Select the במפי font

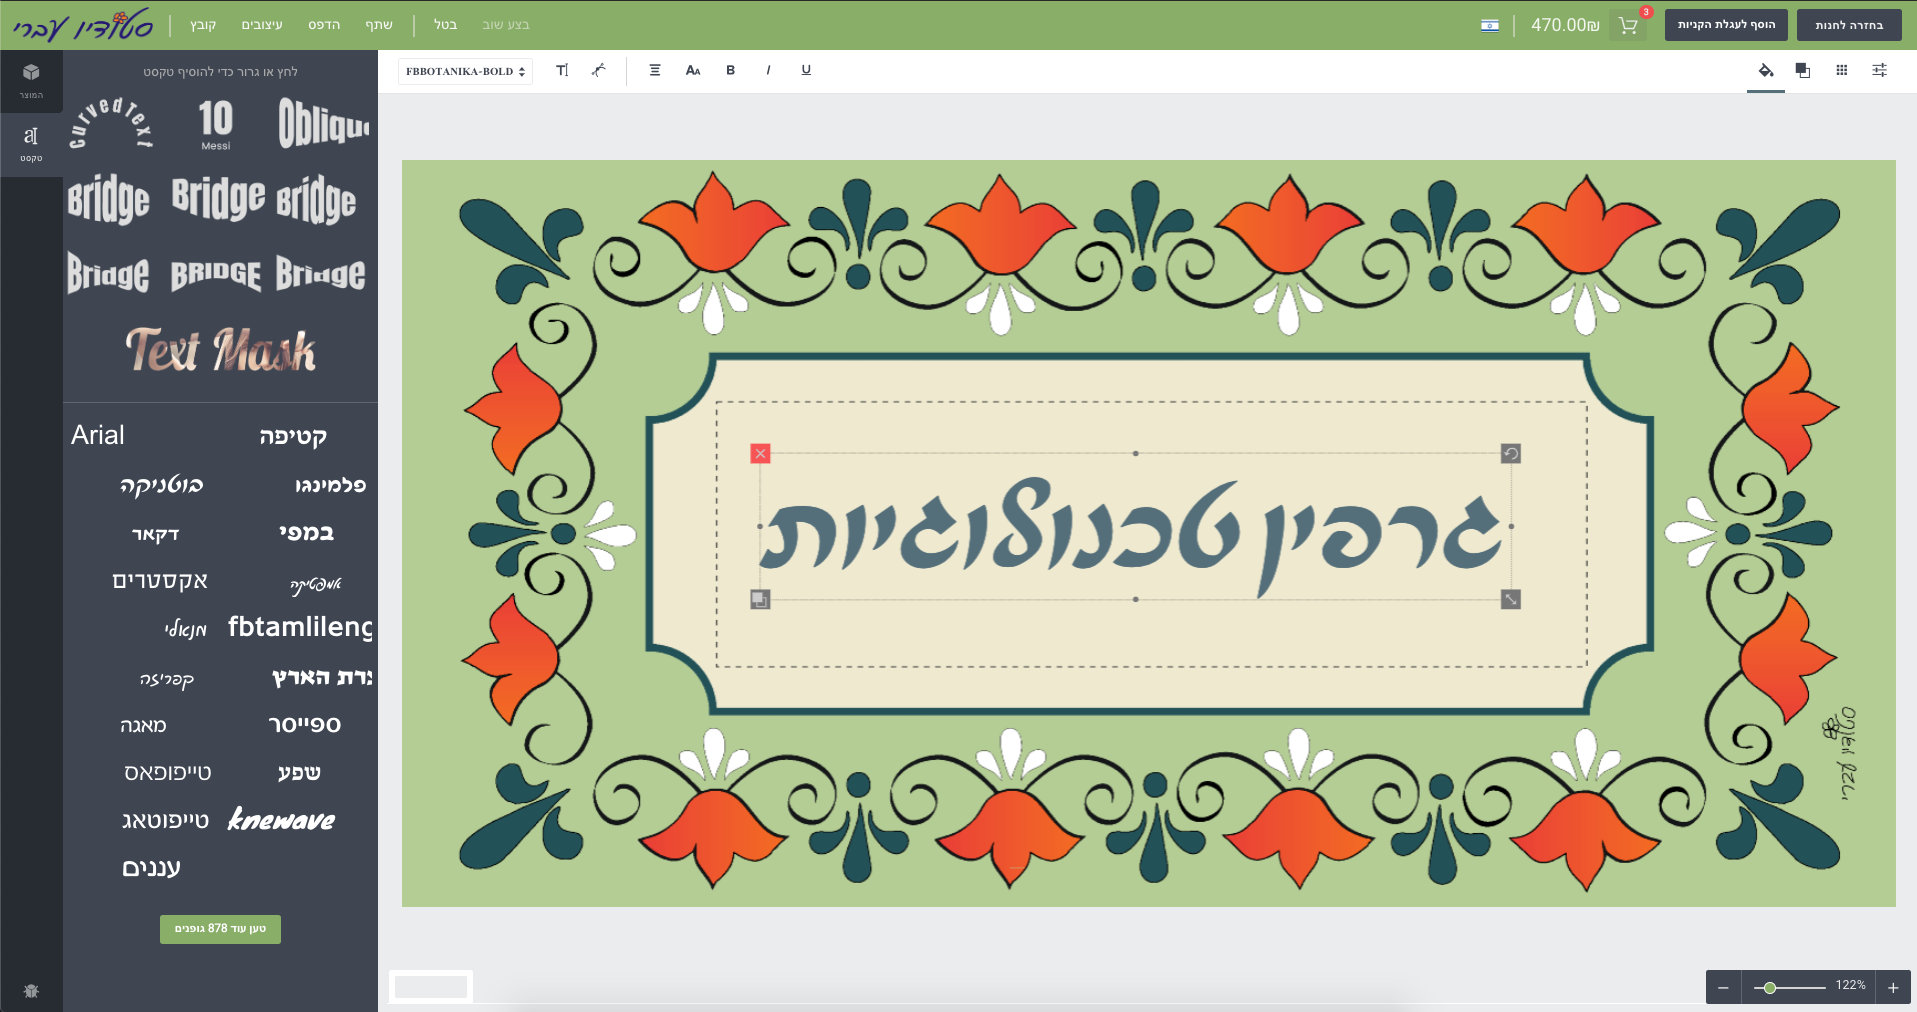point(306,533)
